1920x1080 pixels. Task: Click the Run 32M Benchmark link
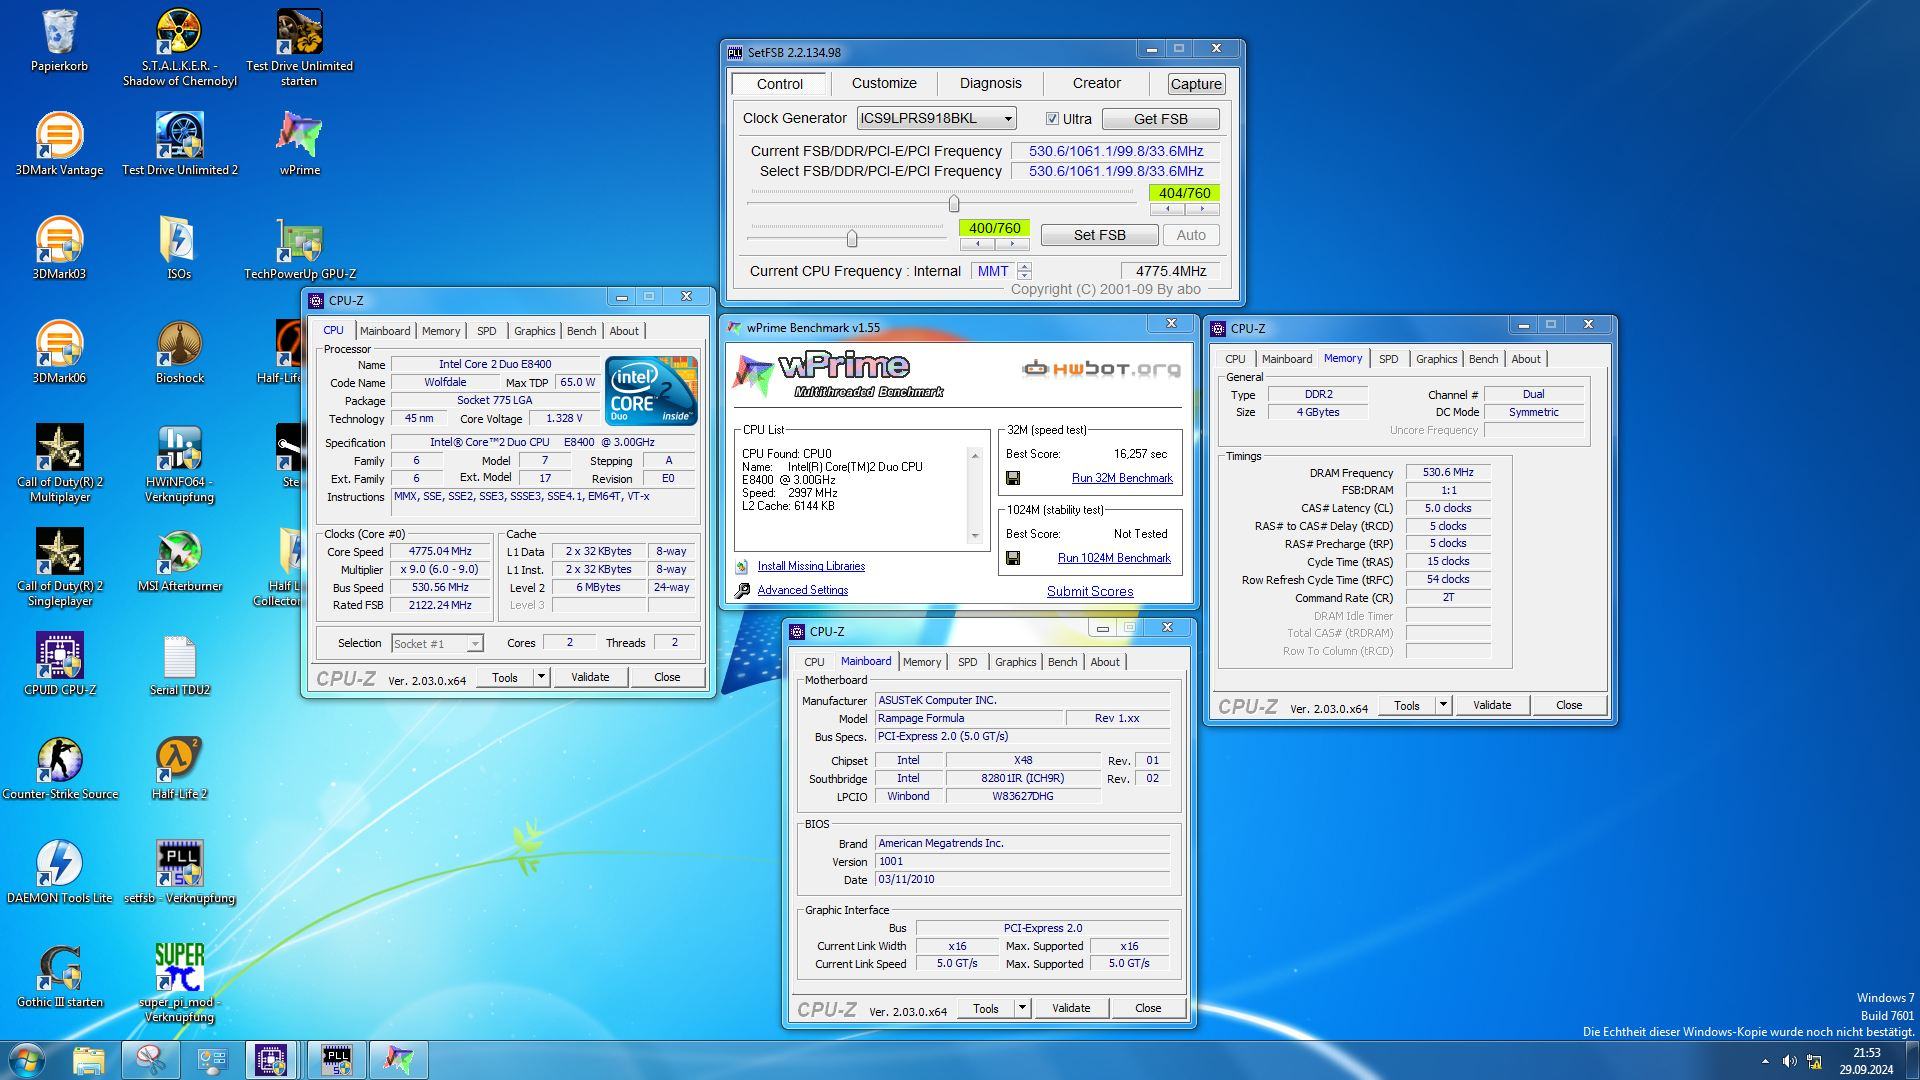(x=1122, y=478)
